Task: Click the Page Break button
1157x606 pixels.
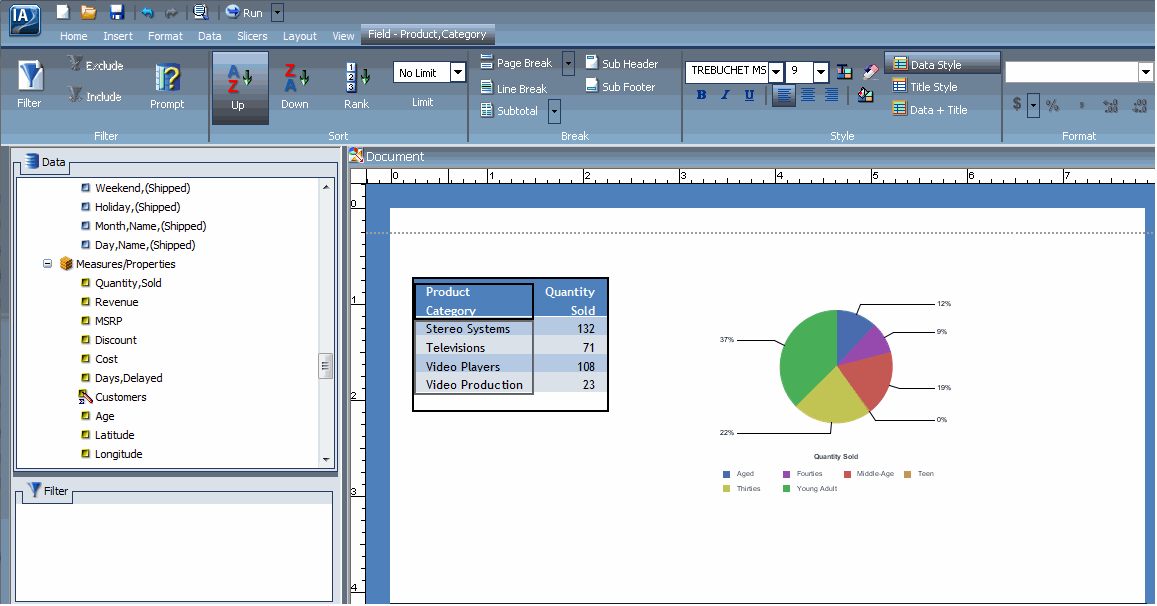Action: tap(517, 63)
